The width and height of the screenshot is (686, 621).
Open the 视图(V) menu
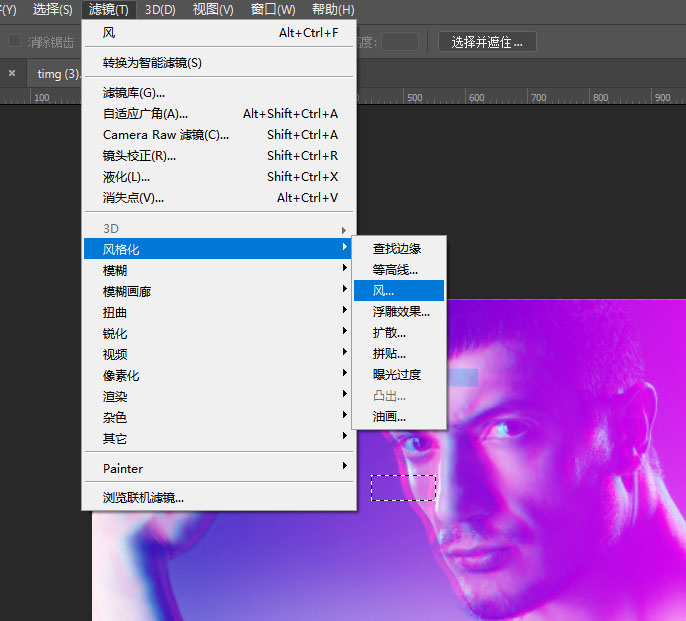click(213, 9)
